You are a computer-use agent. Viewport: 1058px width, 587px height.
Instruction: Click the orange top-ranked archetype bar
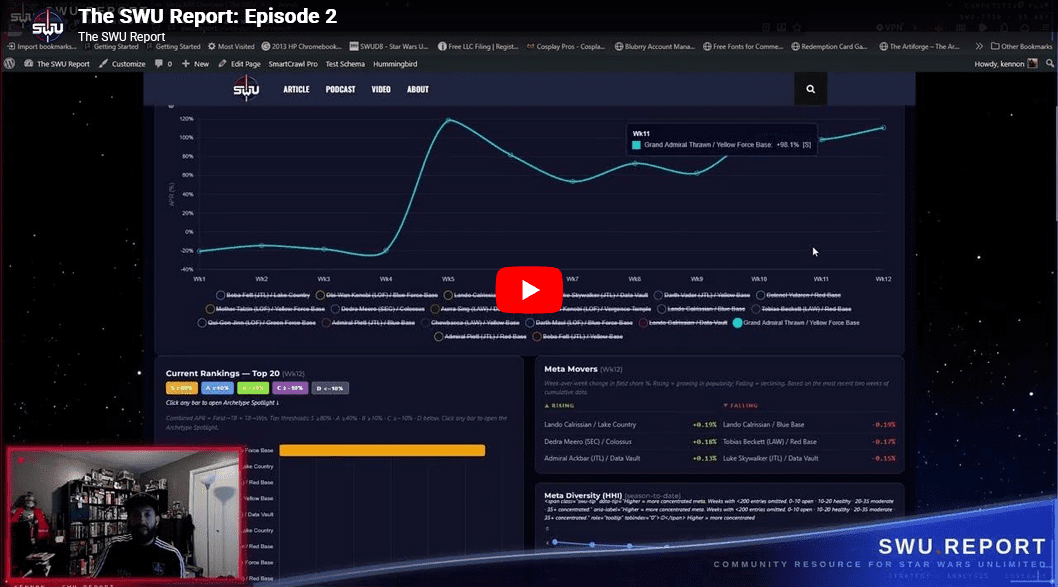point(382,450)
